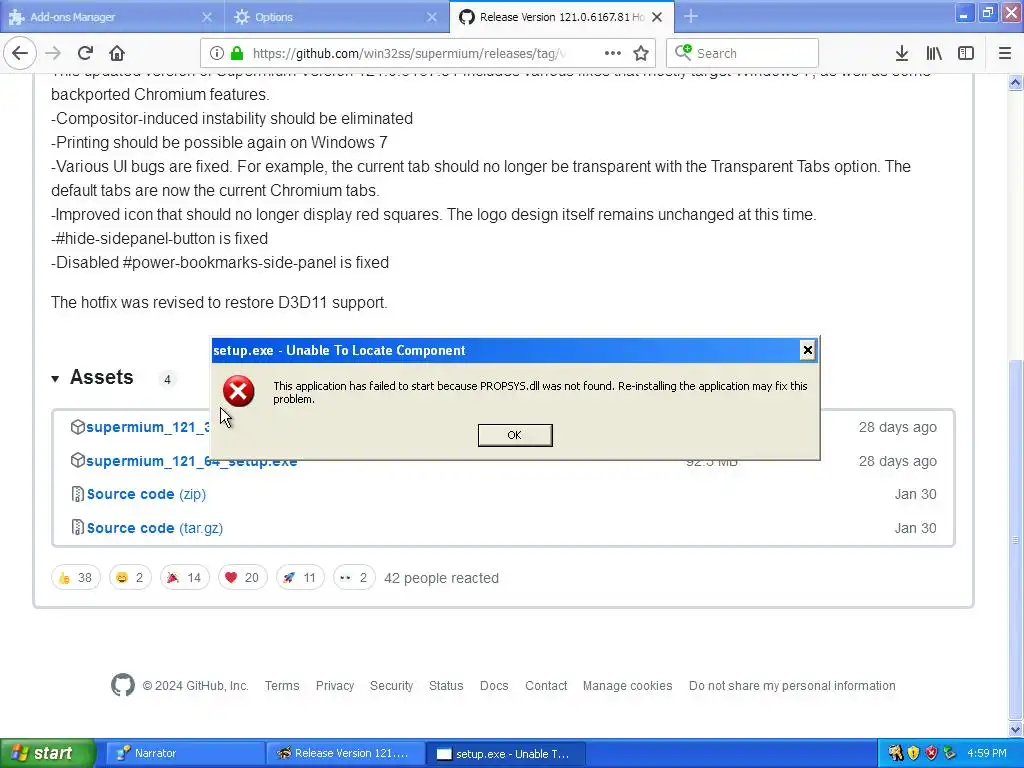Open the Privacy footer link
Screen dimensions: 1024x768
(335, 686)
